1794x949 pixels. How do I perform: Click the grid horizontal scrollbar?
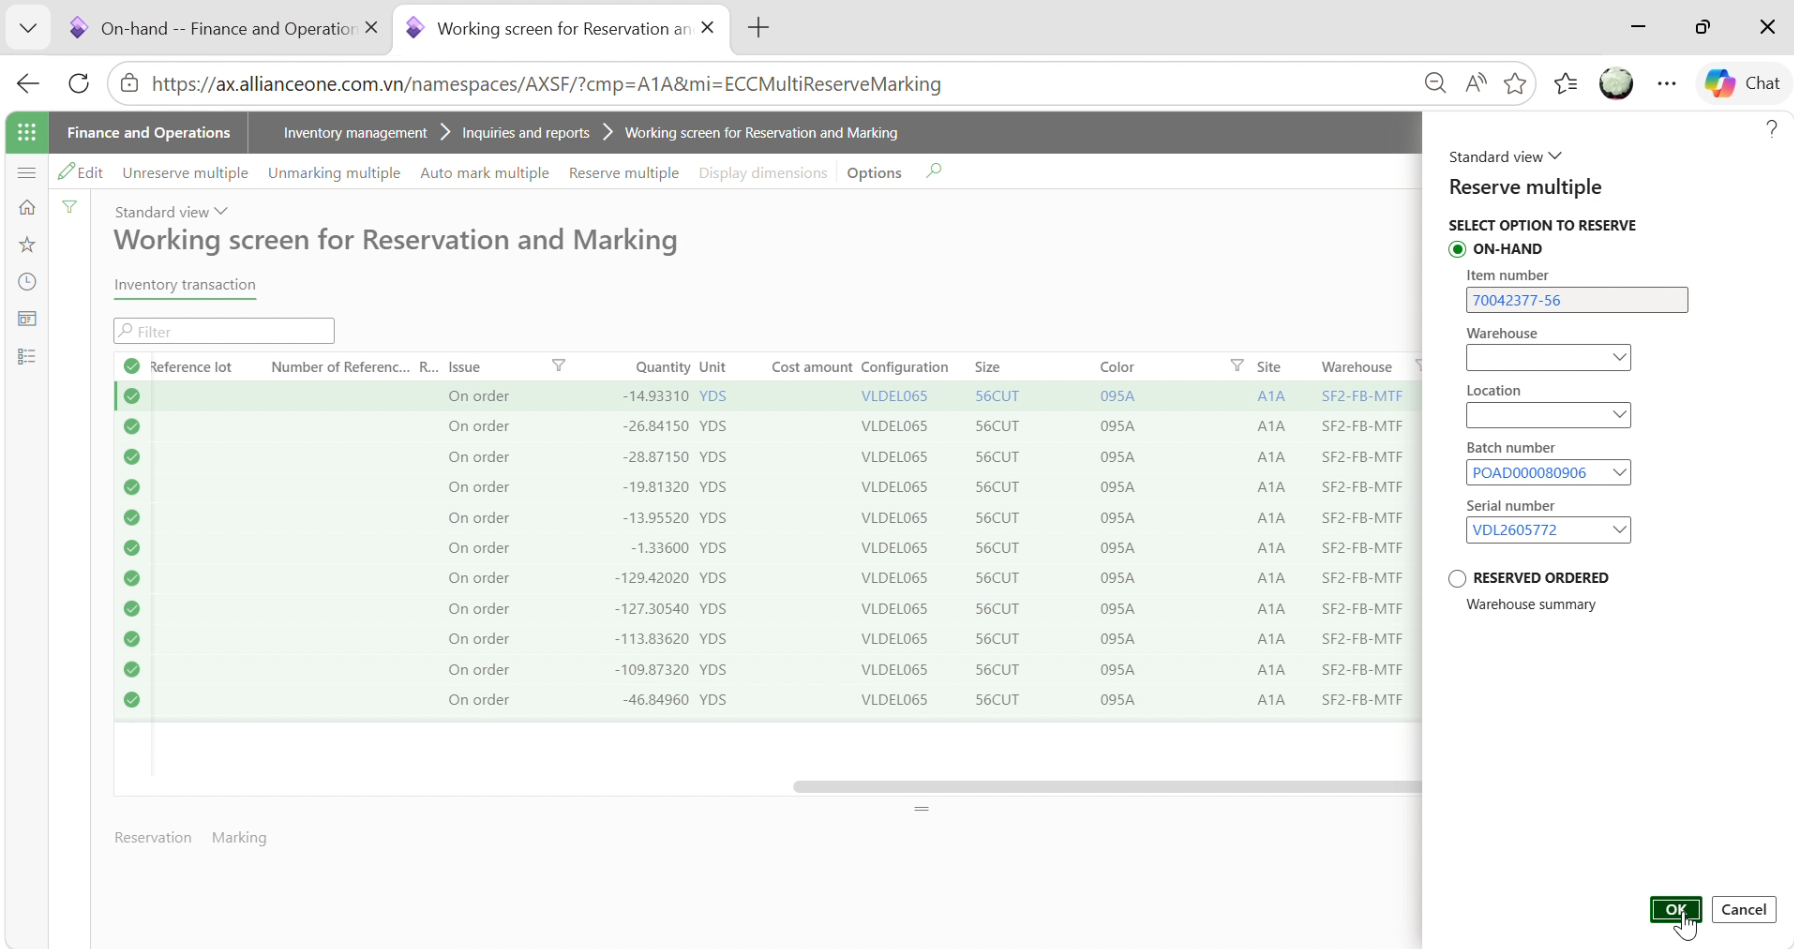pos(1107,787)
